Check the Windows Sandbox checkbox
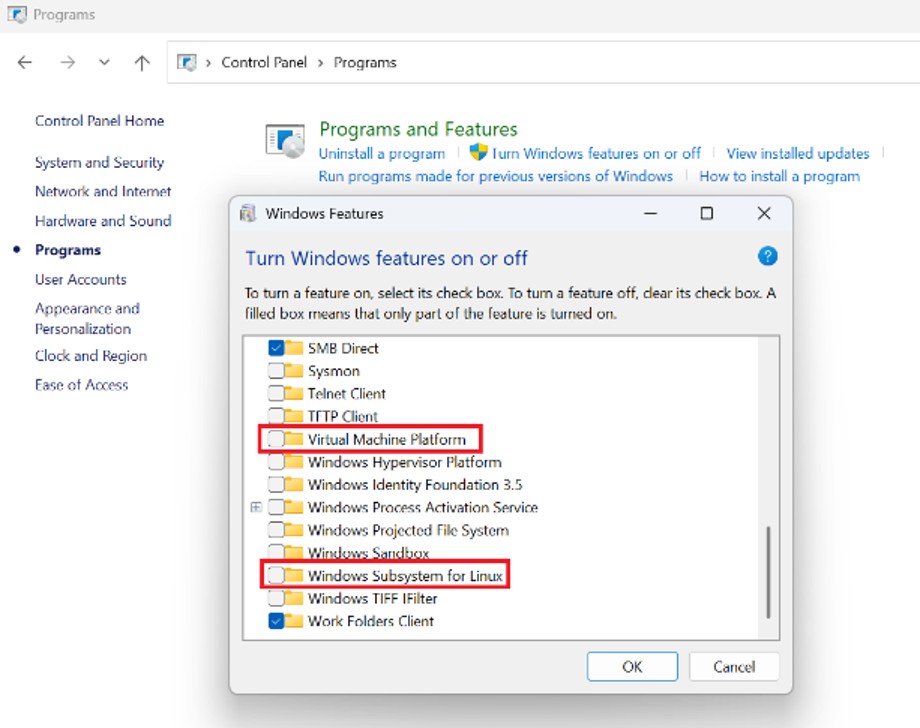Screen dimensions: 920x728 [276, 553]
